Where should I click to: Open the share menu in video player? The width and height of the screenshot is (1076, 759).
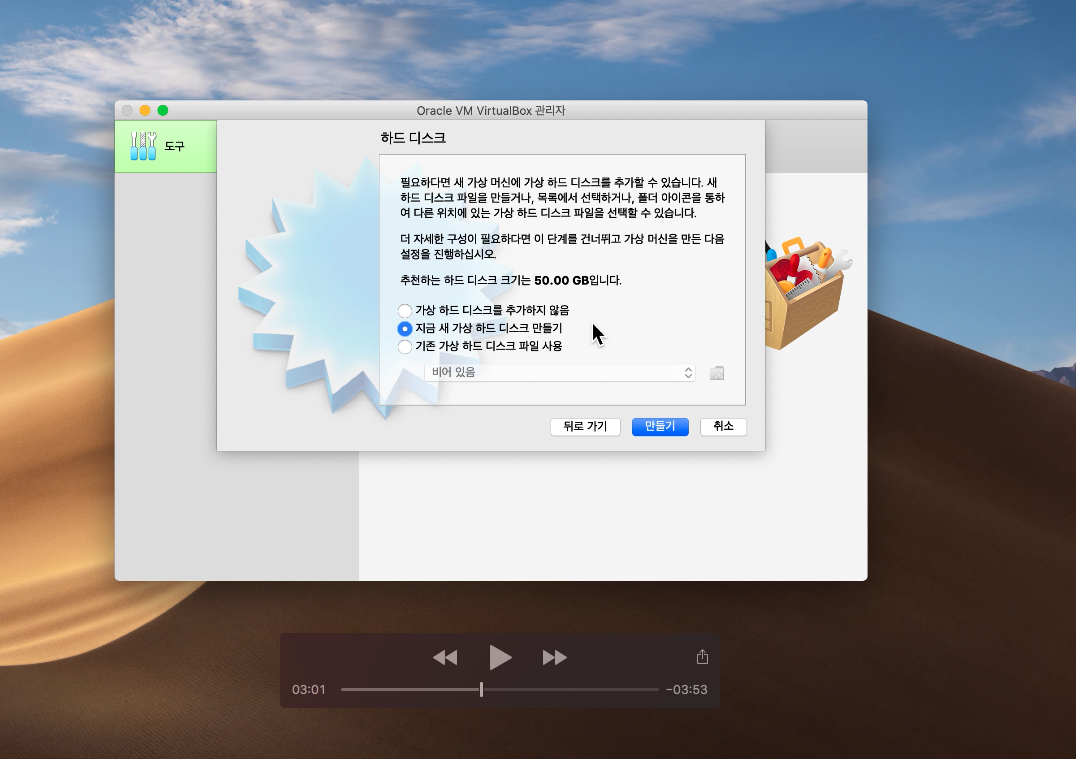(x=702, y=657)
